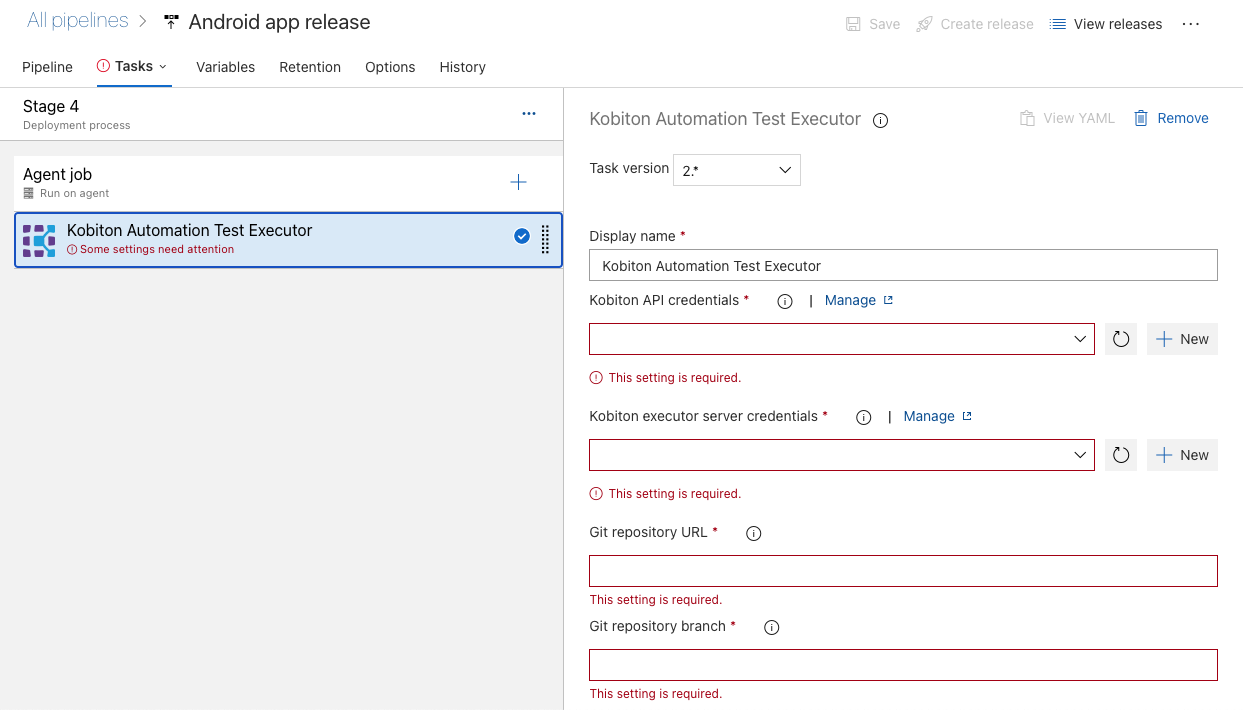Switch to the History tab
Viewport: 1243px width, 710px height.
tap(462, 67)
